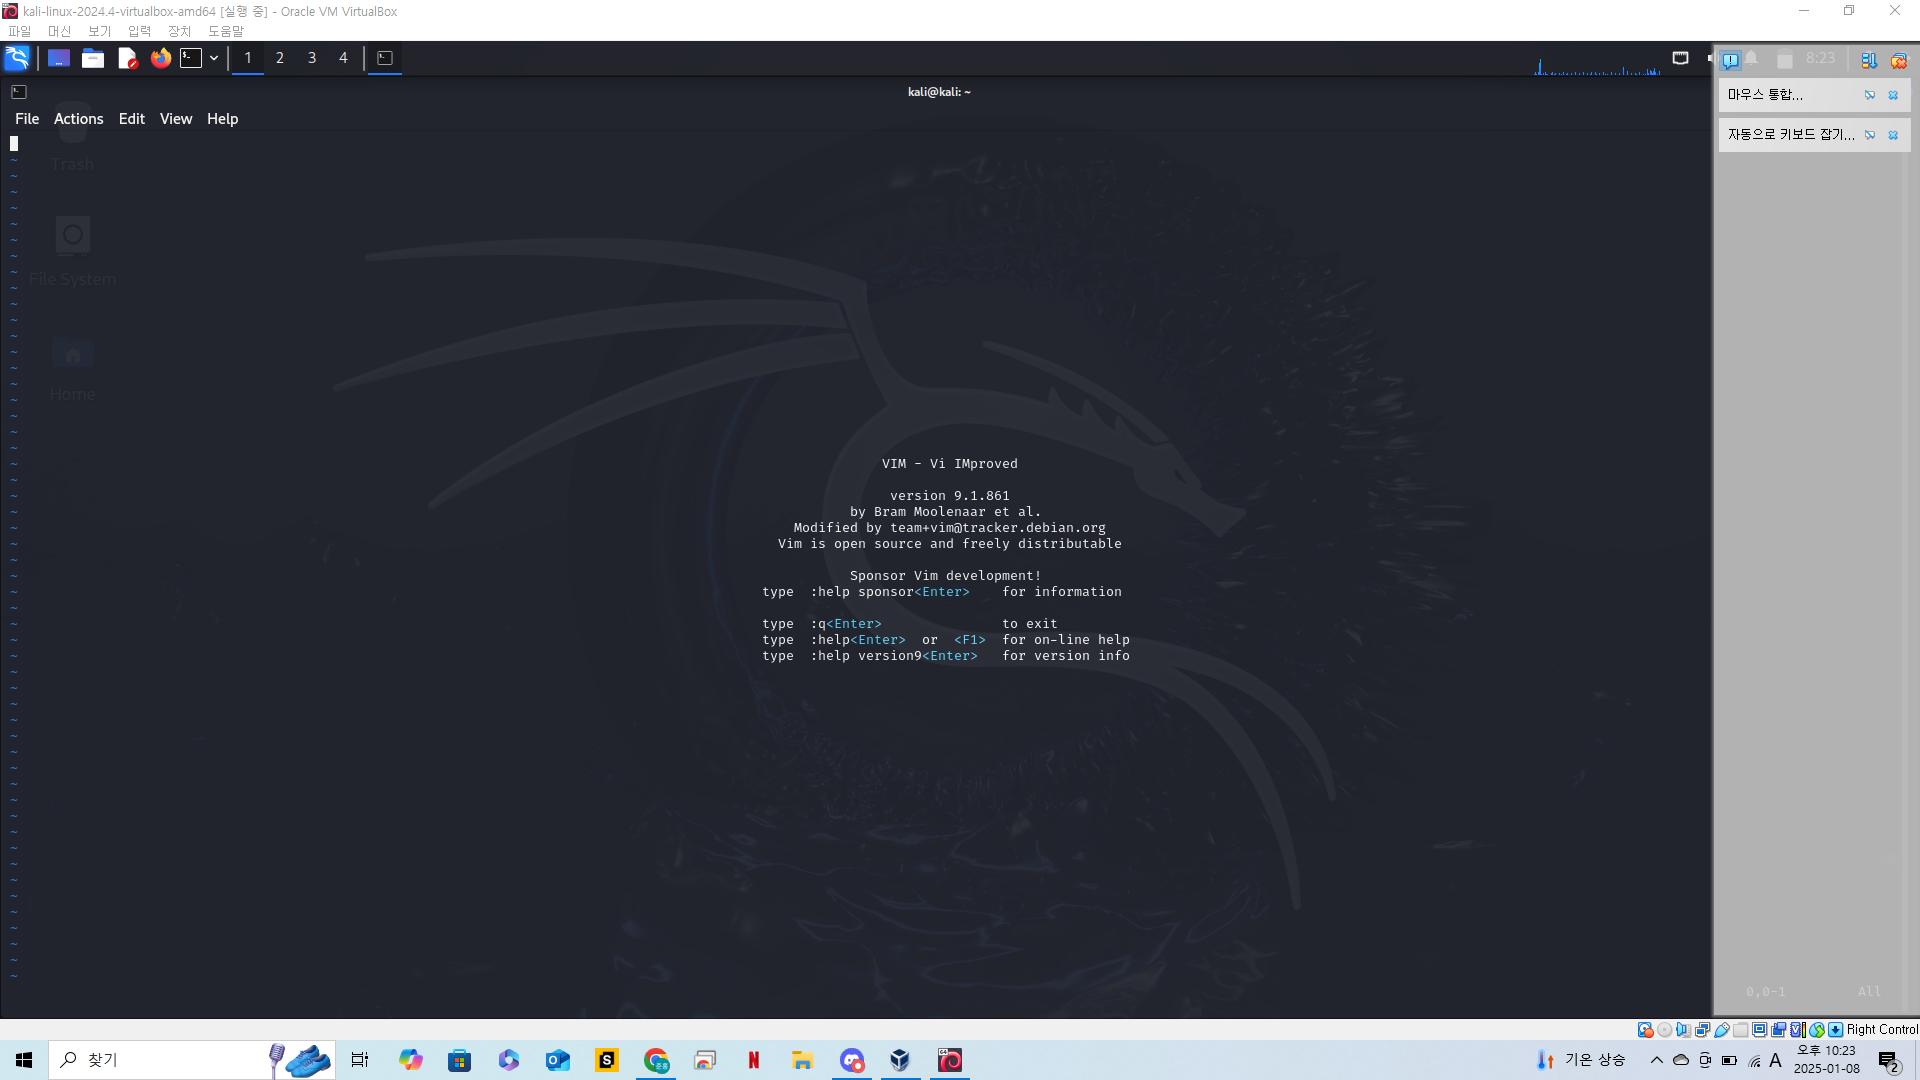The image size is (1920, 1080).
Task: Dismiss the 마우스 통합 notification
Action: pyautogui.click(x=1893, y=95)
